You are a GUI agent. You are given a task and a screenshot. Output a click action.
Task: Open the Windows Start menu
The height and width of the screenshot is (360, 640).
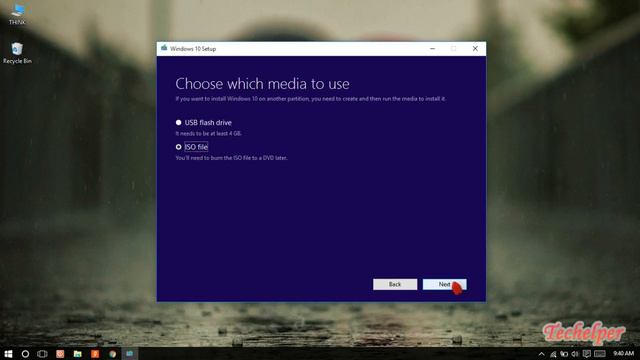tap(8, 354)
